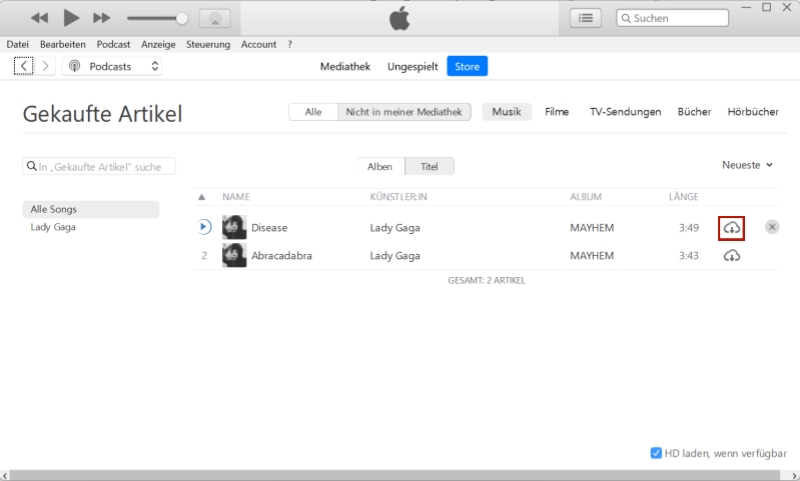
Task: Hide the Disease purchase with X button
Action: pyautogui.click(x=772, y=227)
